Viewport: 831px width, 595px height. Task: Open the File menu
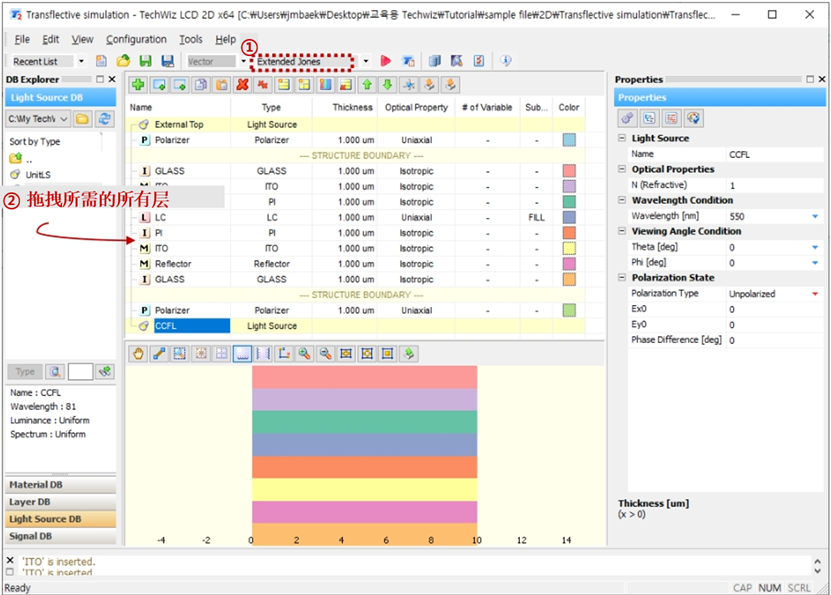tap(22, 39)
